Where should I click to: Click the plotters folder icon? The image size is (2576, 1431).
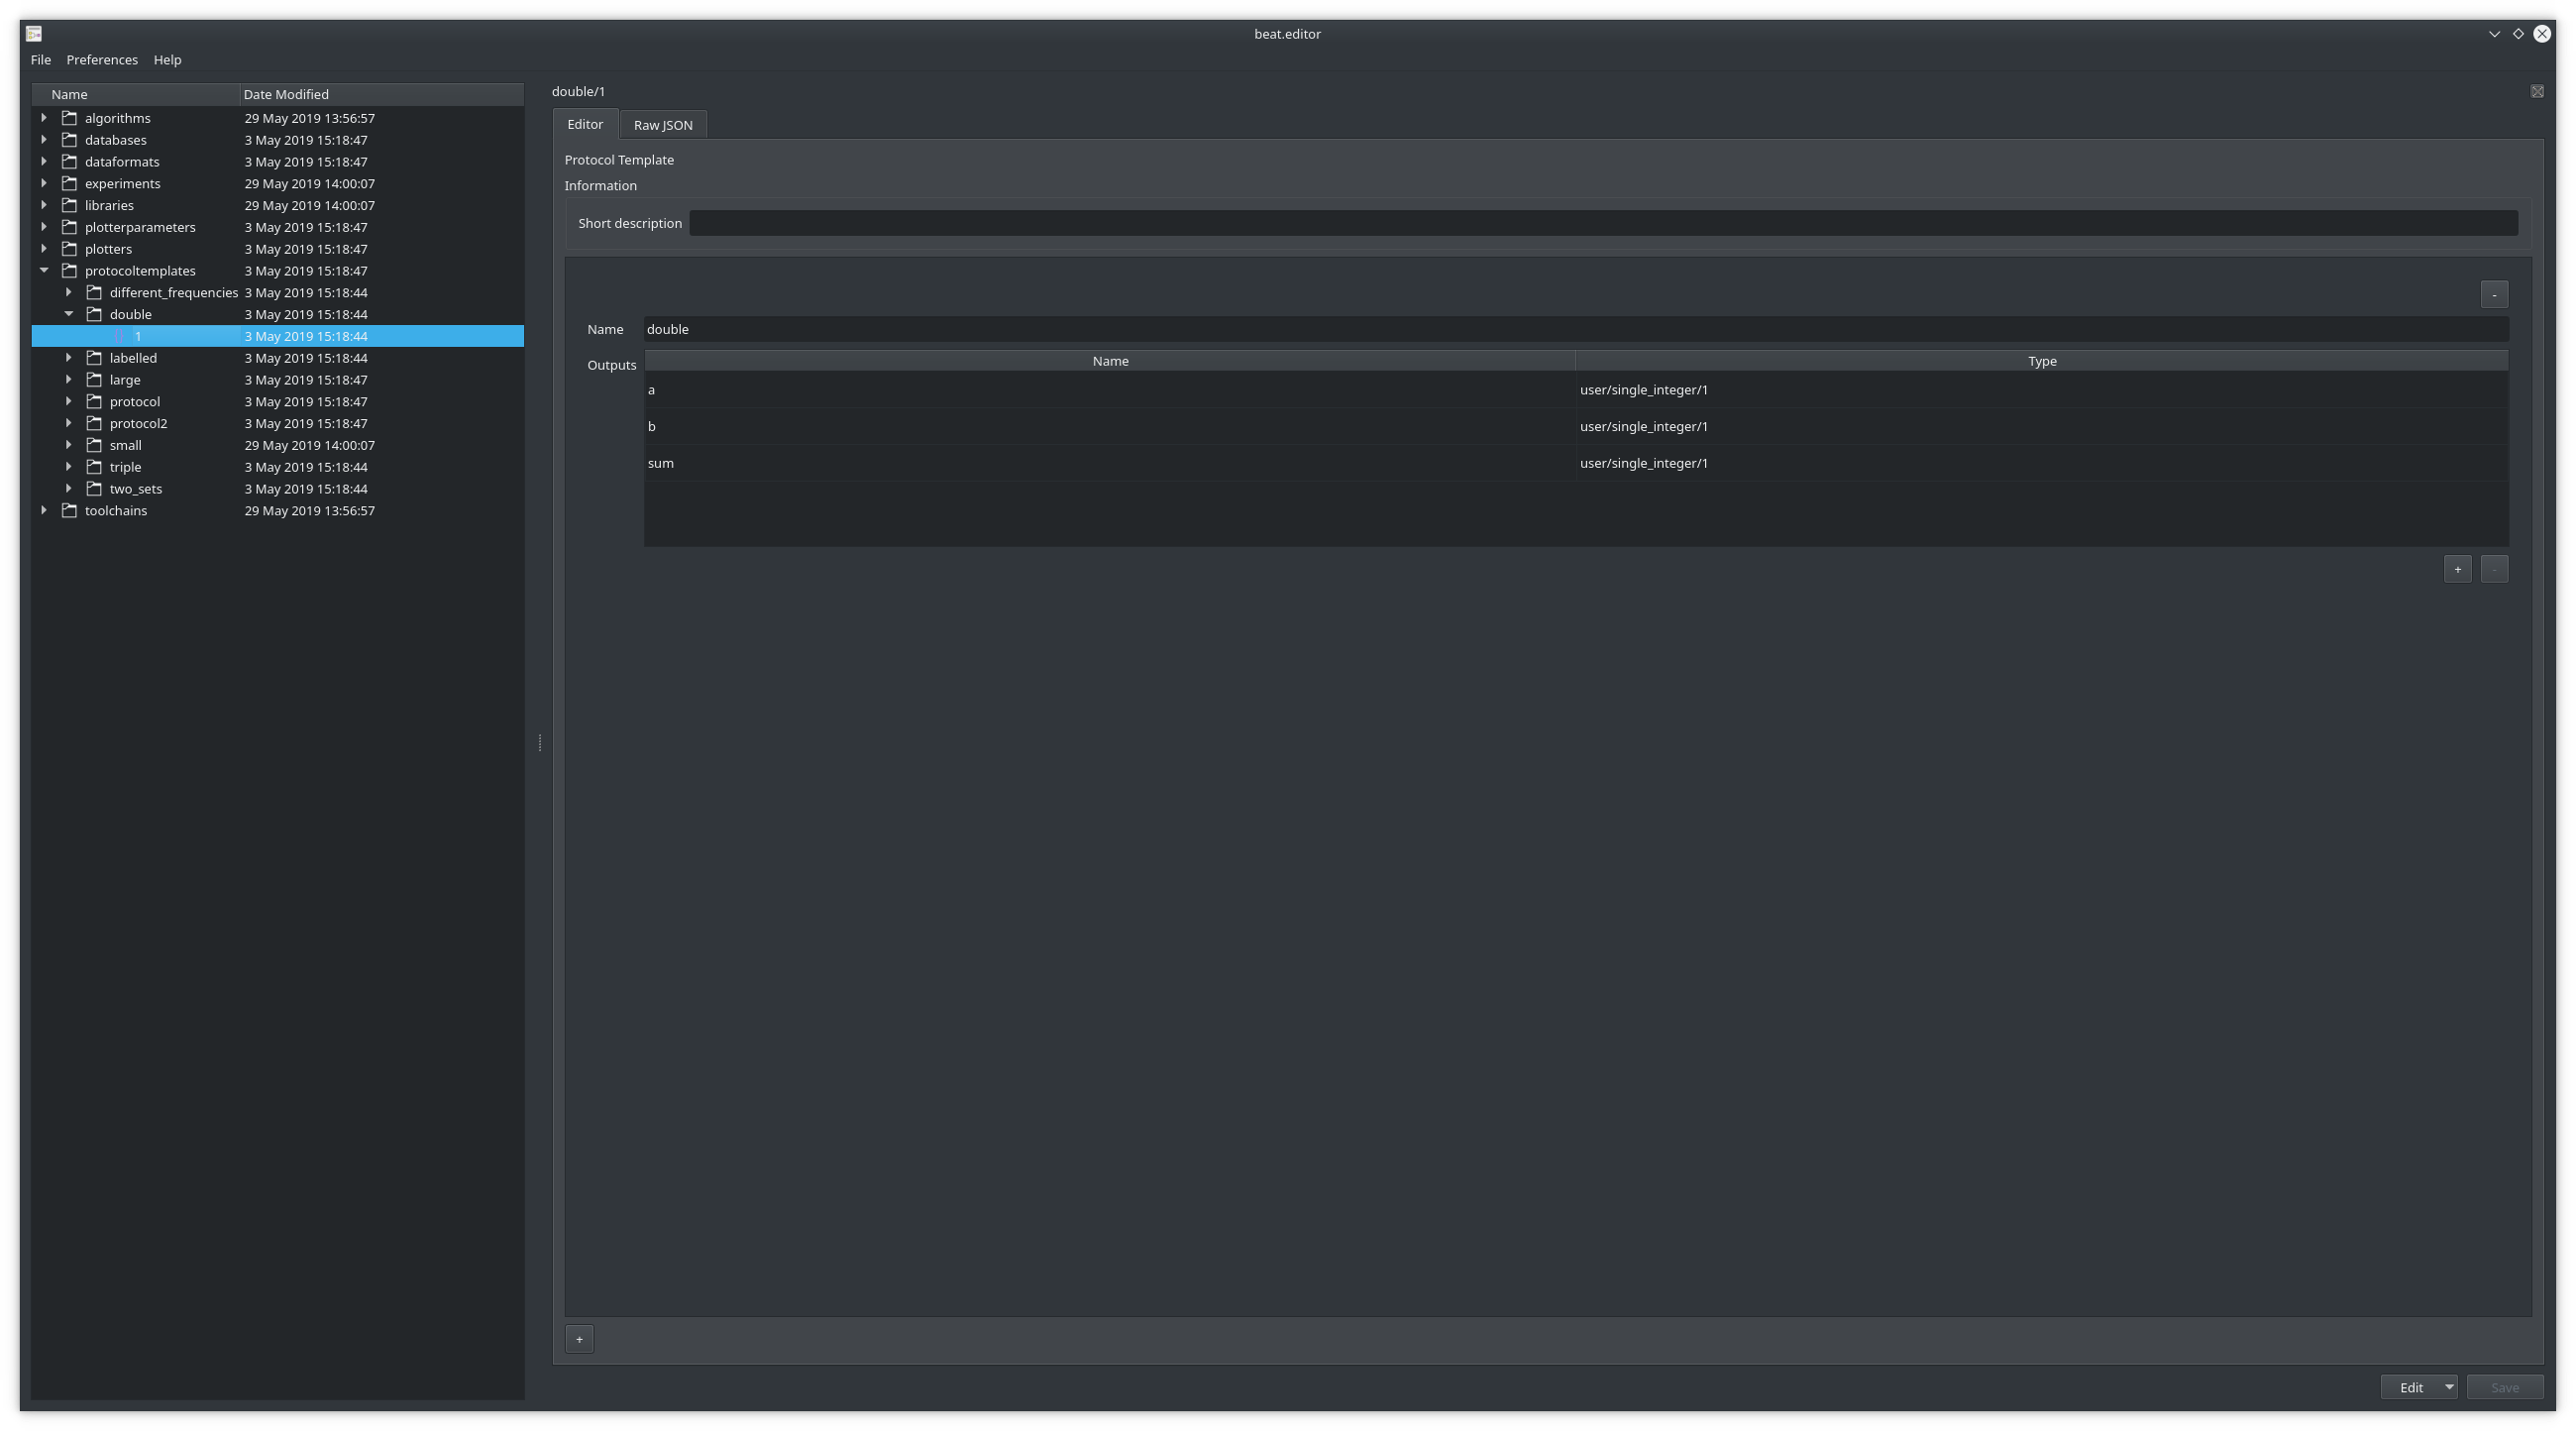click(70, 248)
